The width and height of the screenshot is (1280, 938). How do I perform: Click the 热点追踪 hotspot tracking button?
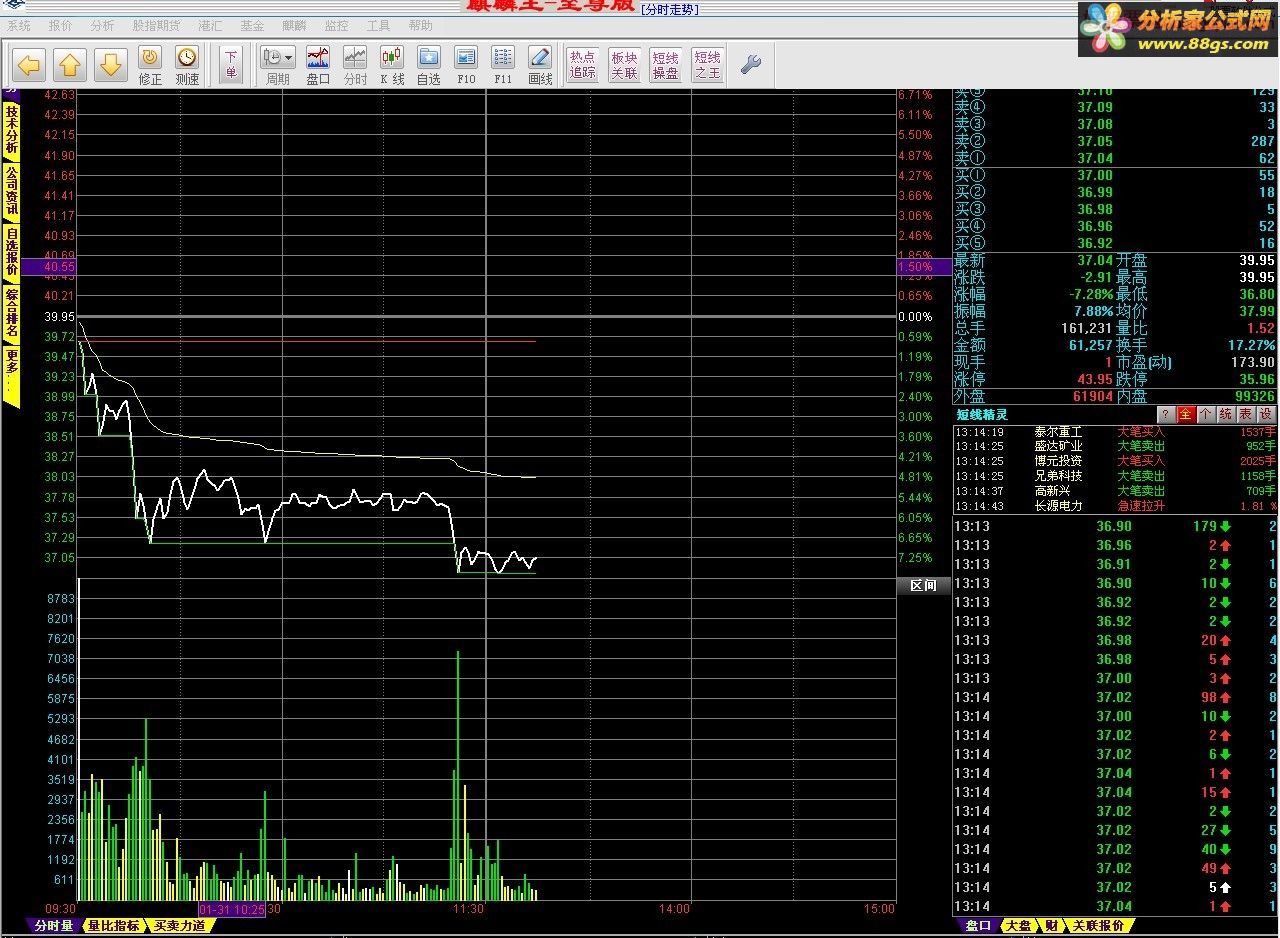point(582,65)
